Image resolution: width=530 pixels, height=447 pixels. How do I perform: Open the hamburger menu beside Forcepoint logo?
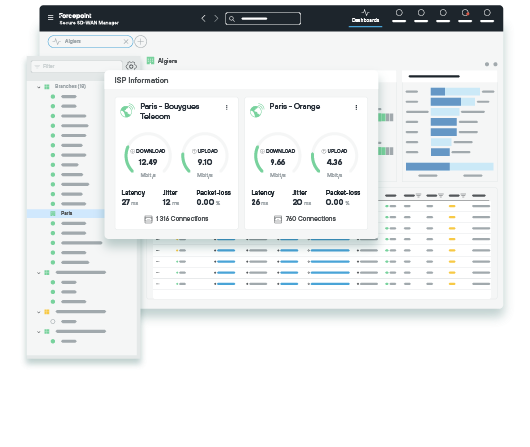tap(50, 17)
